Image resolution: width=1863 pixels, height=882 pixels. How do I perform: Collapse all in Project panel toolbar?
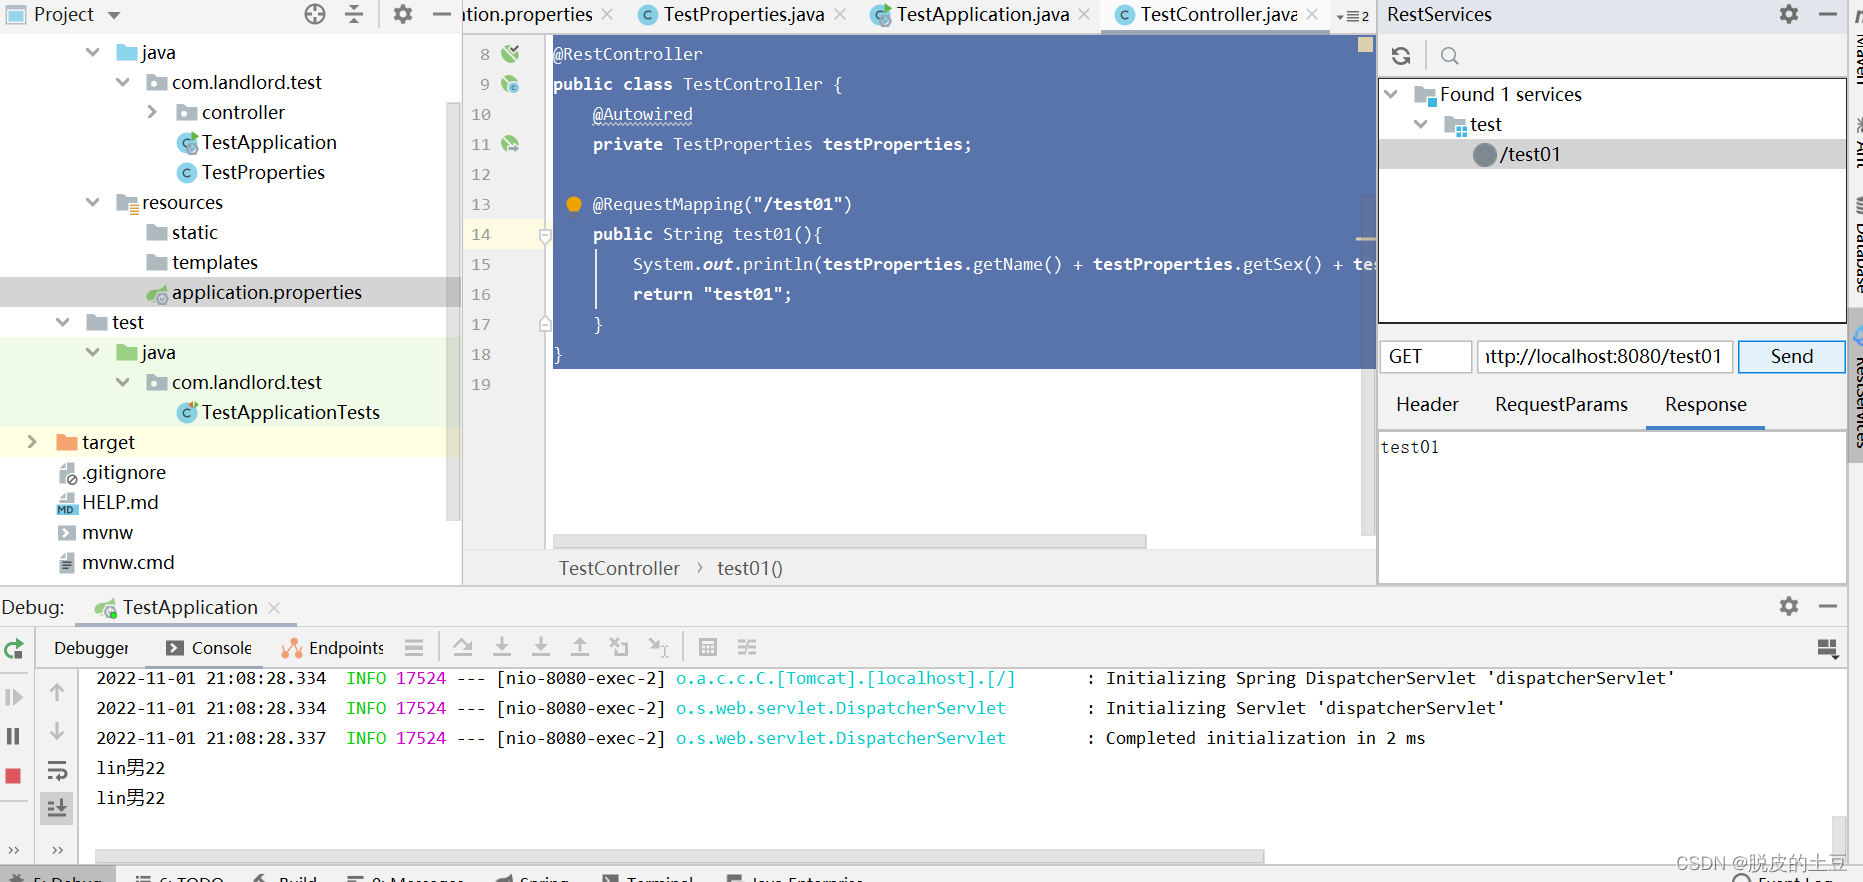point(354,14)
